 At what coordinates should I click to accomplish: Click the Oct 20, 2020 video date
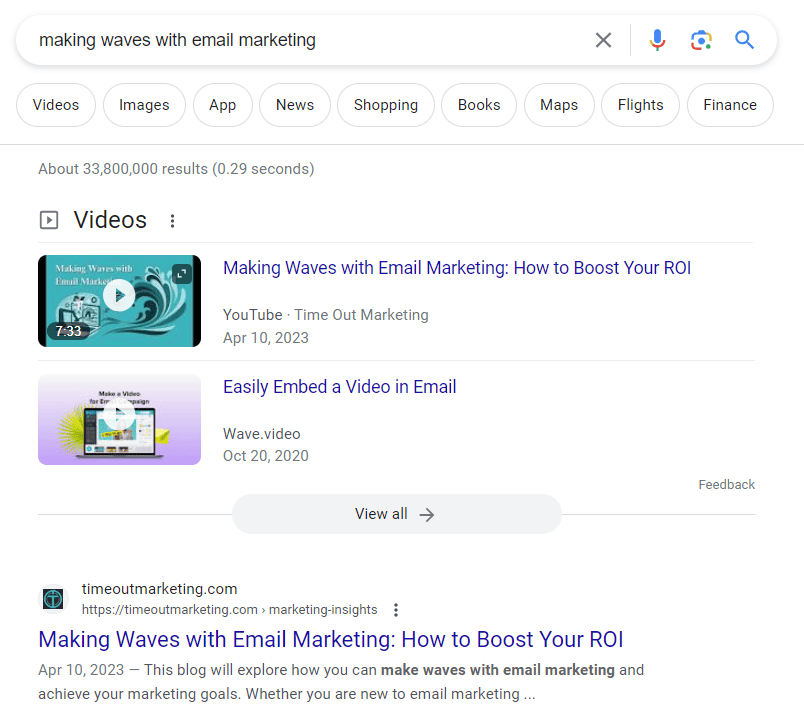[x=266, y=456]
